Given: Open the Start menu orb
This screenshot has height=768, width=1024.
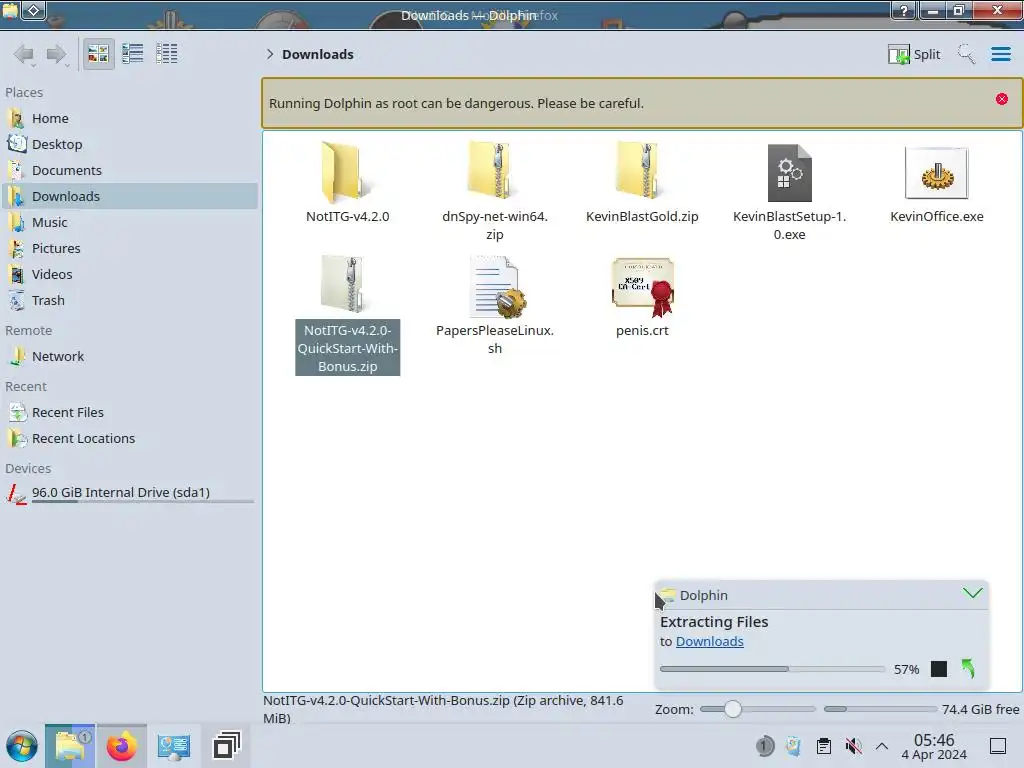Looking at the screenshot, I should tap(22, 746).
